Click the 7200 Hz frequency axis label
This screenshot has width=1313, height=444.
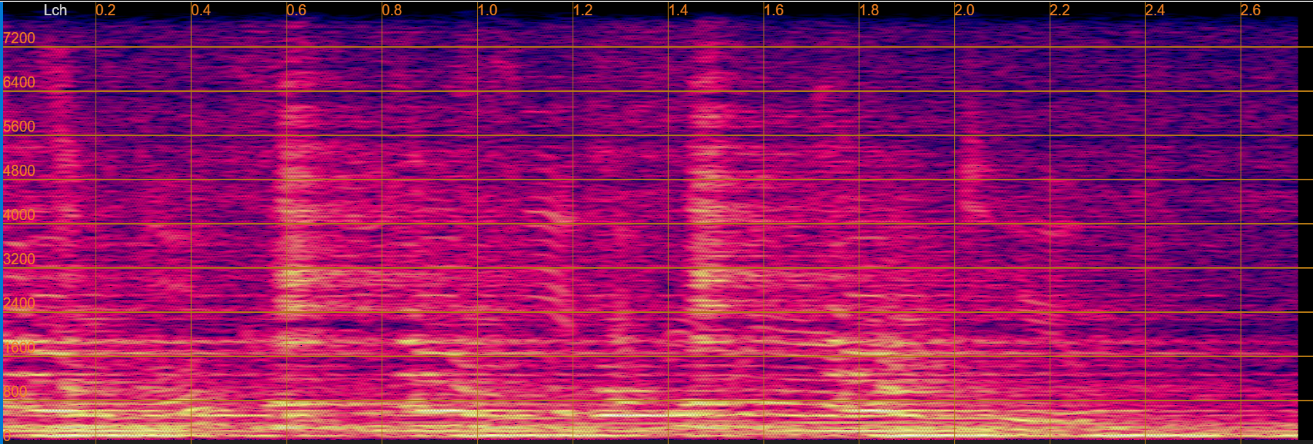coord(20,38)
